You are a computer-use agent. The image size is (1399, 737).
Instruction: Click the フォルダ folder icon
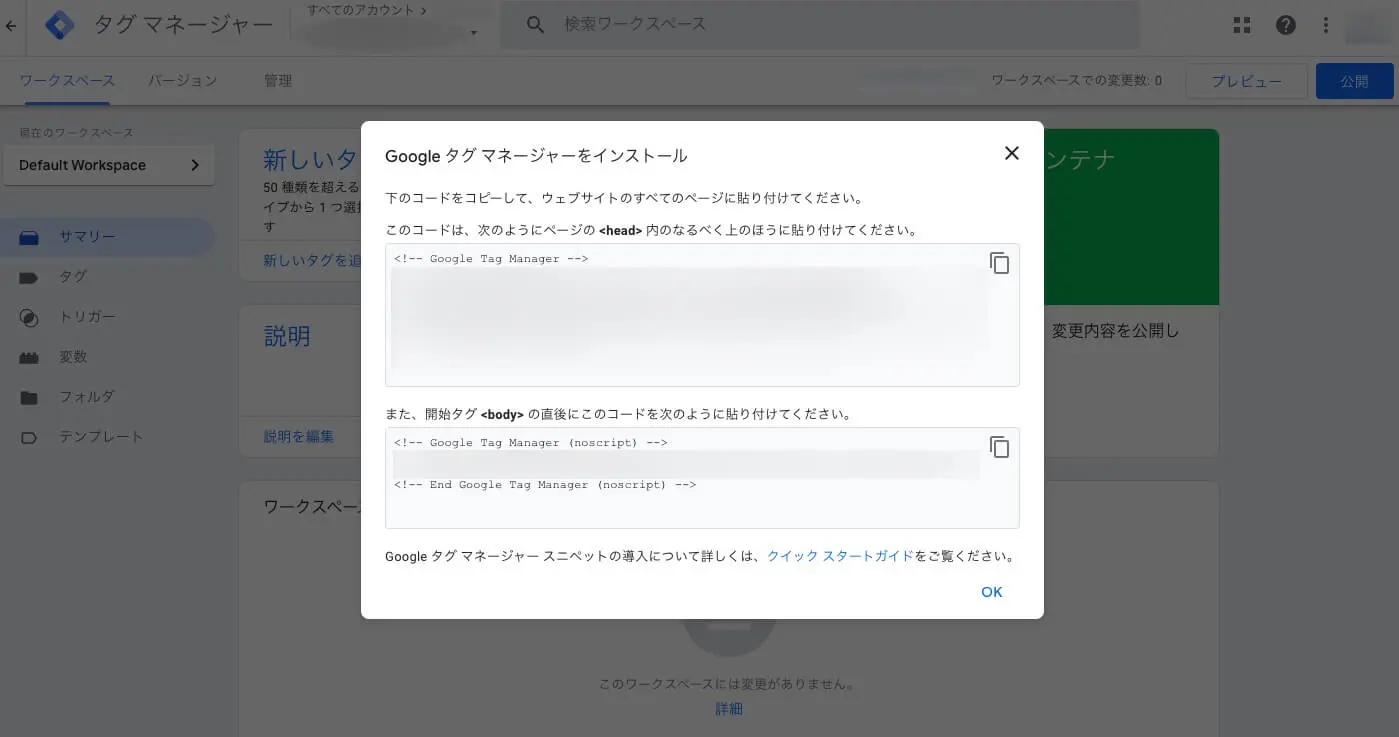click(x=29, y=397)
